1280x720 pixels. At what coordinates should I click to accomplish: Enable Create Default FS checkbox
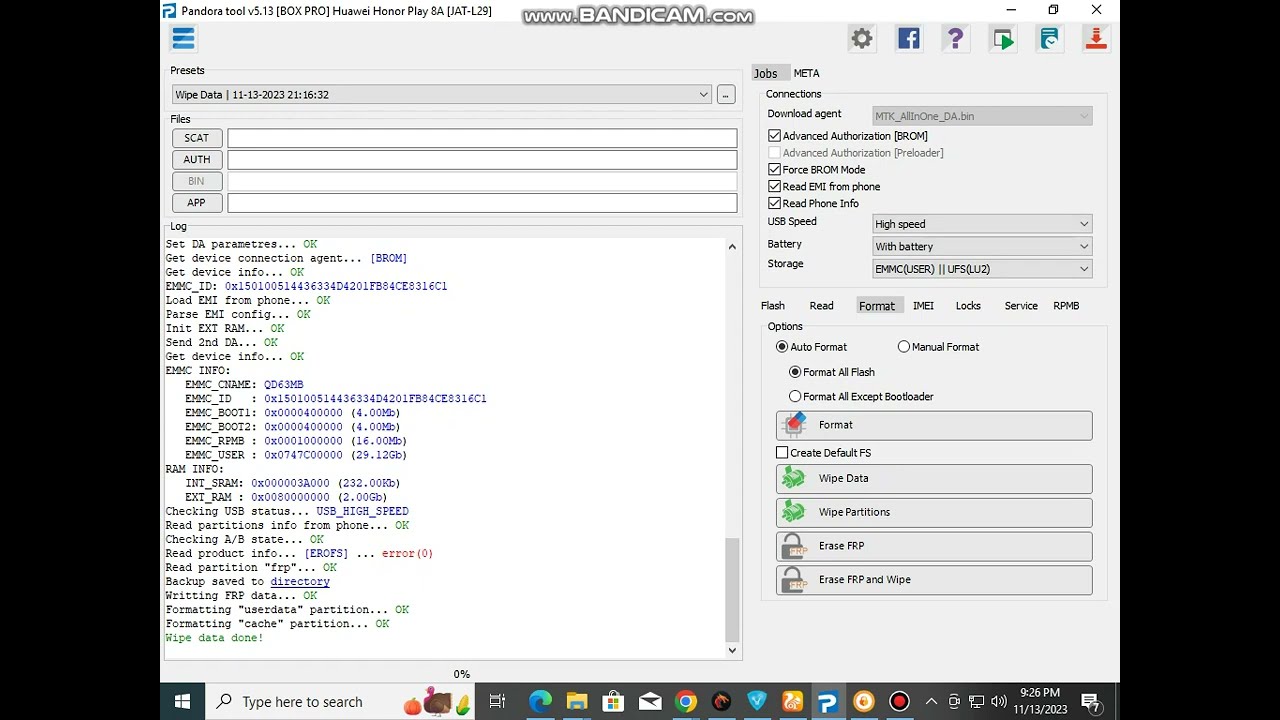coord(782,453)
